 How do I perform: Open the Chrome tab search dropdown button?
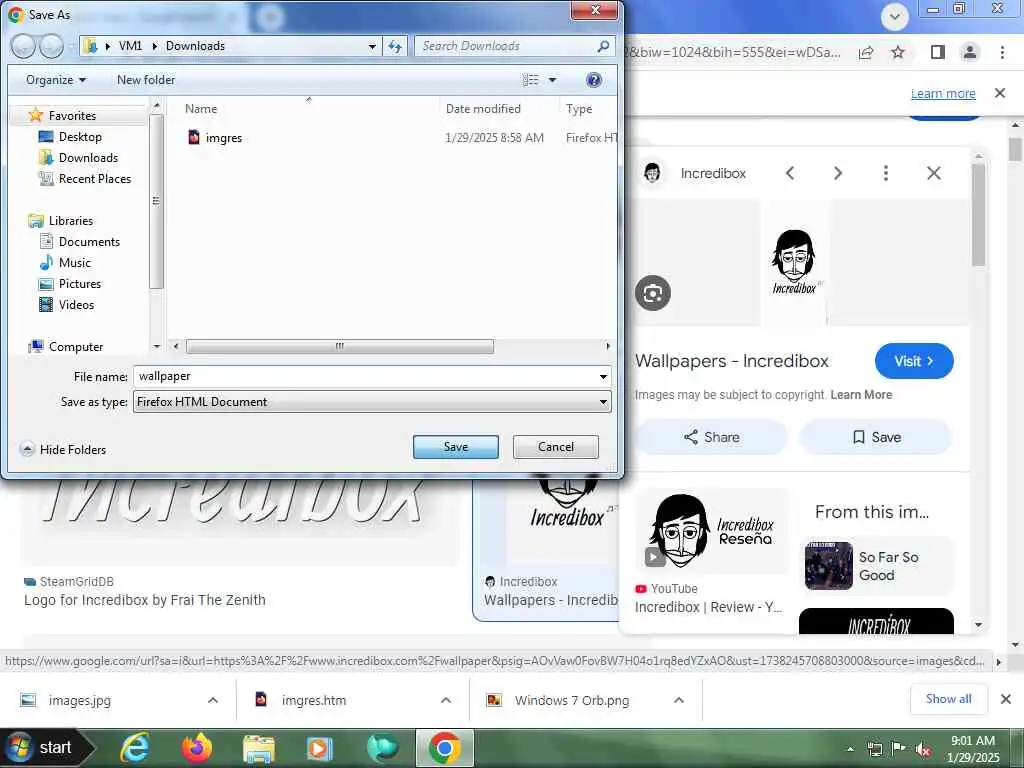click(x=895, y=16)
